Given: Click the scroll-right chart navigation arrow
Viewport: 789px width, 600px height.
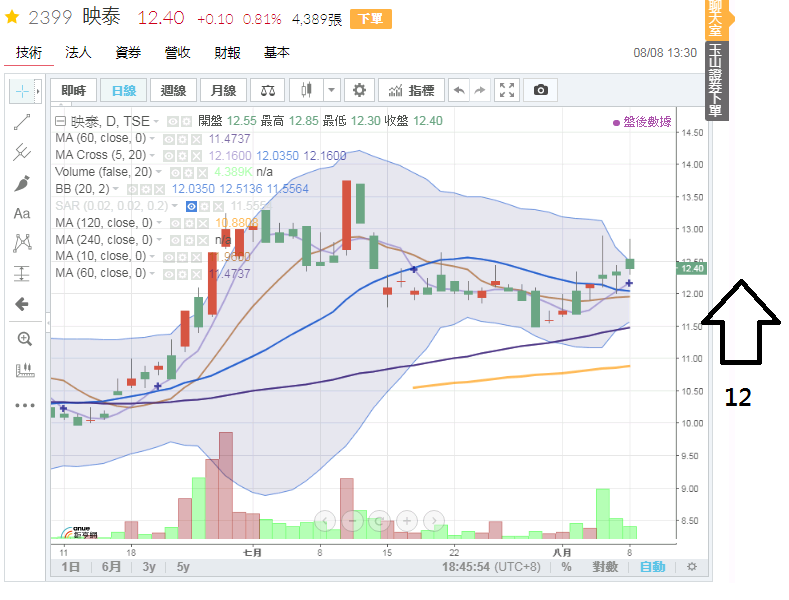Looking at the screenshot, I should (434, 520).
